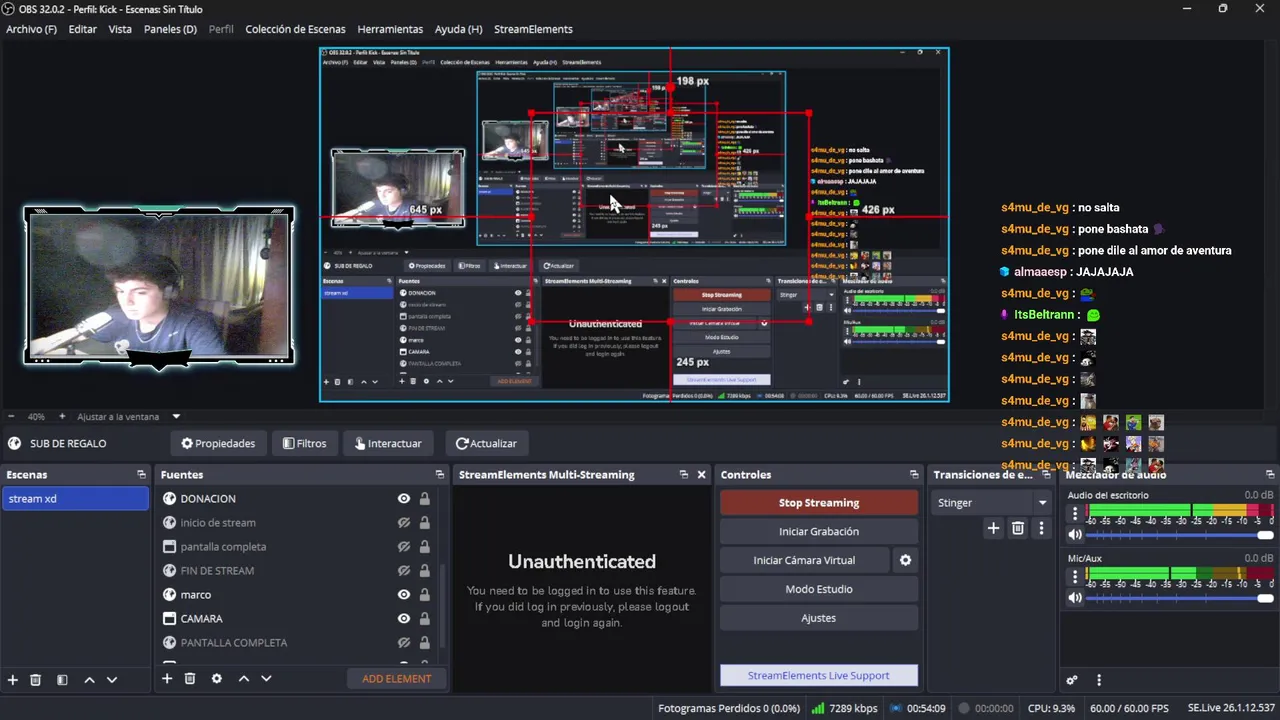Screen dimensions: 1280x720
Task: Open the Herramientas menu
Action: click(x=390, y=29)
